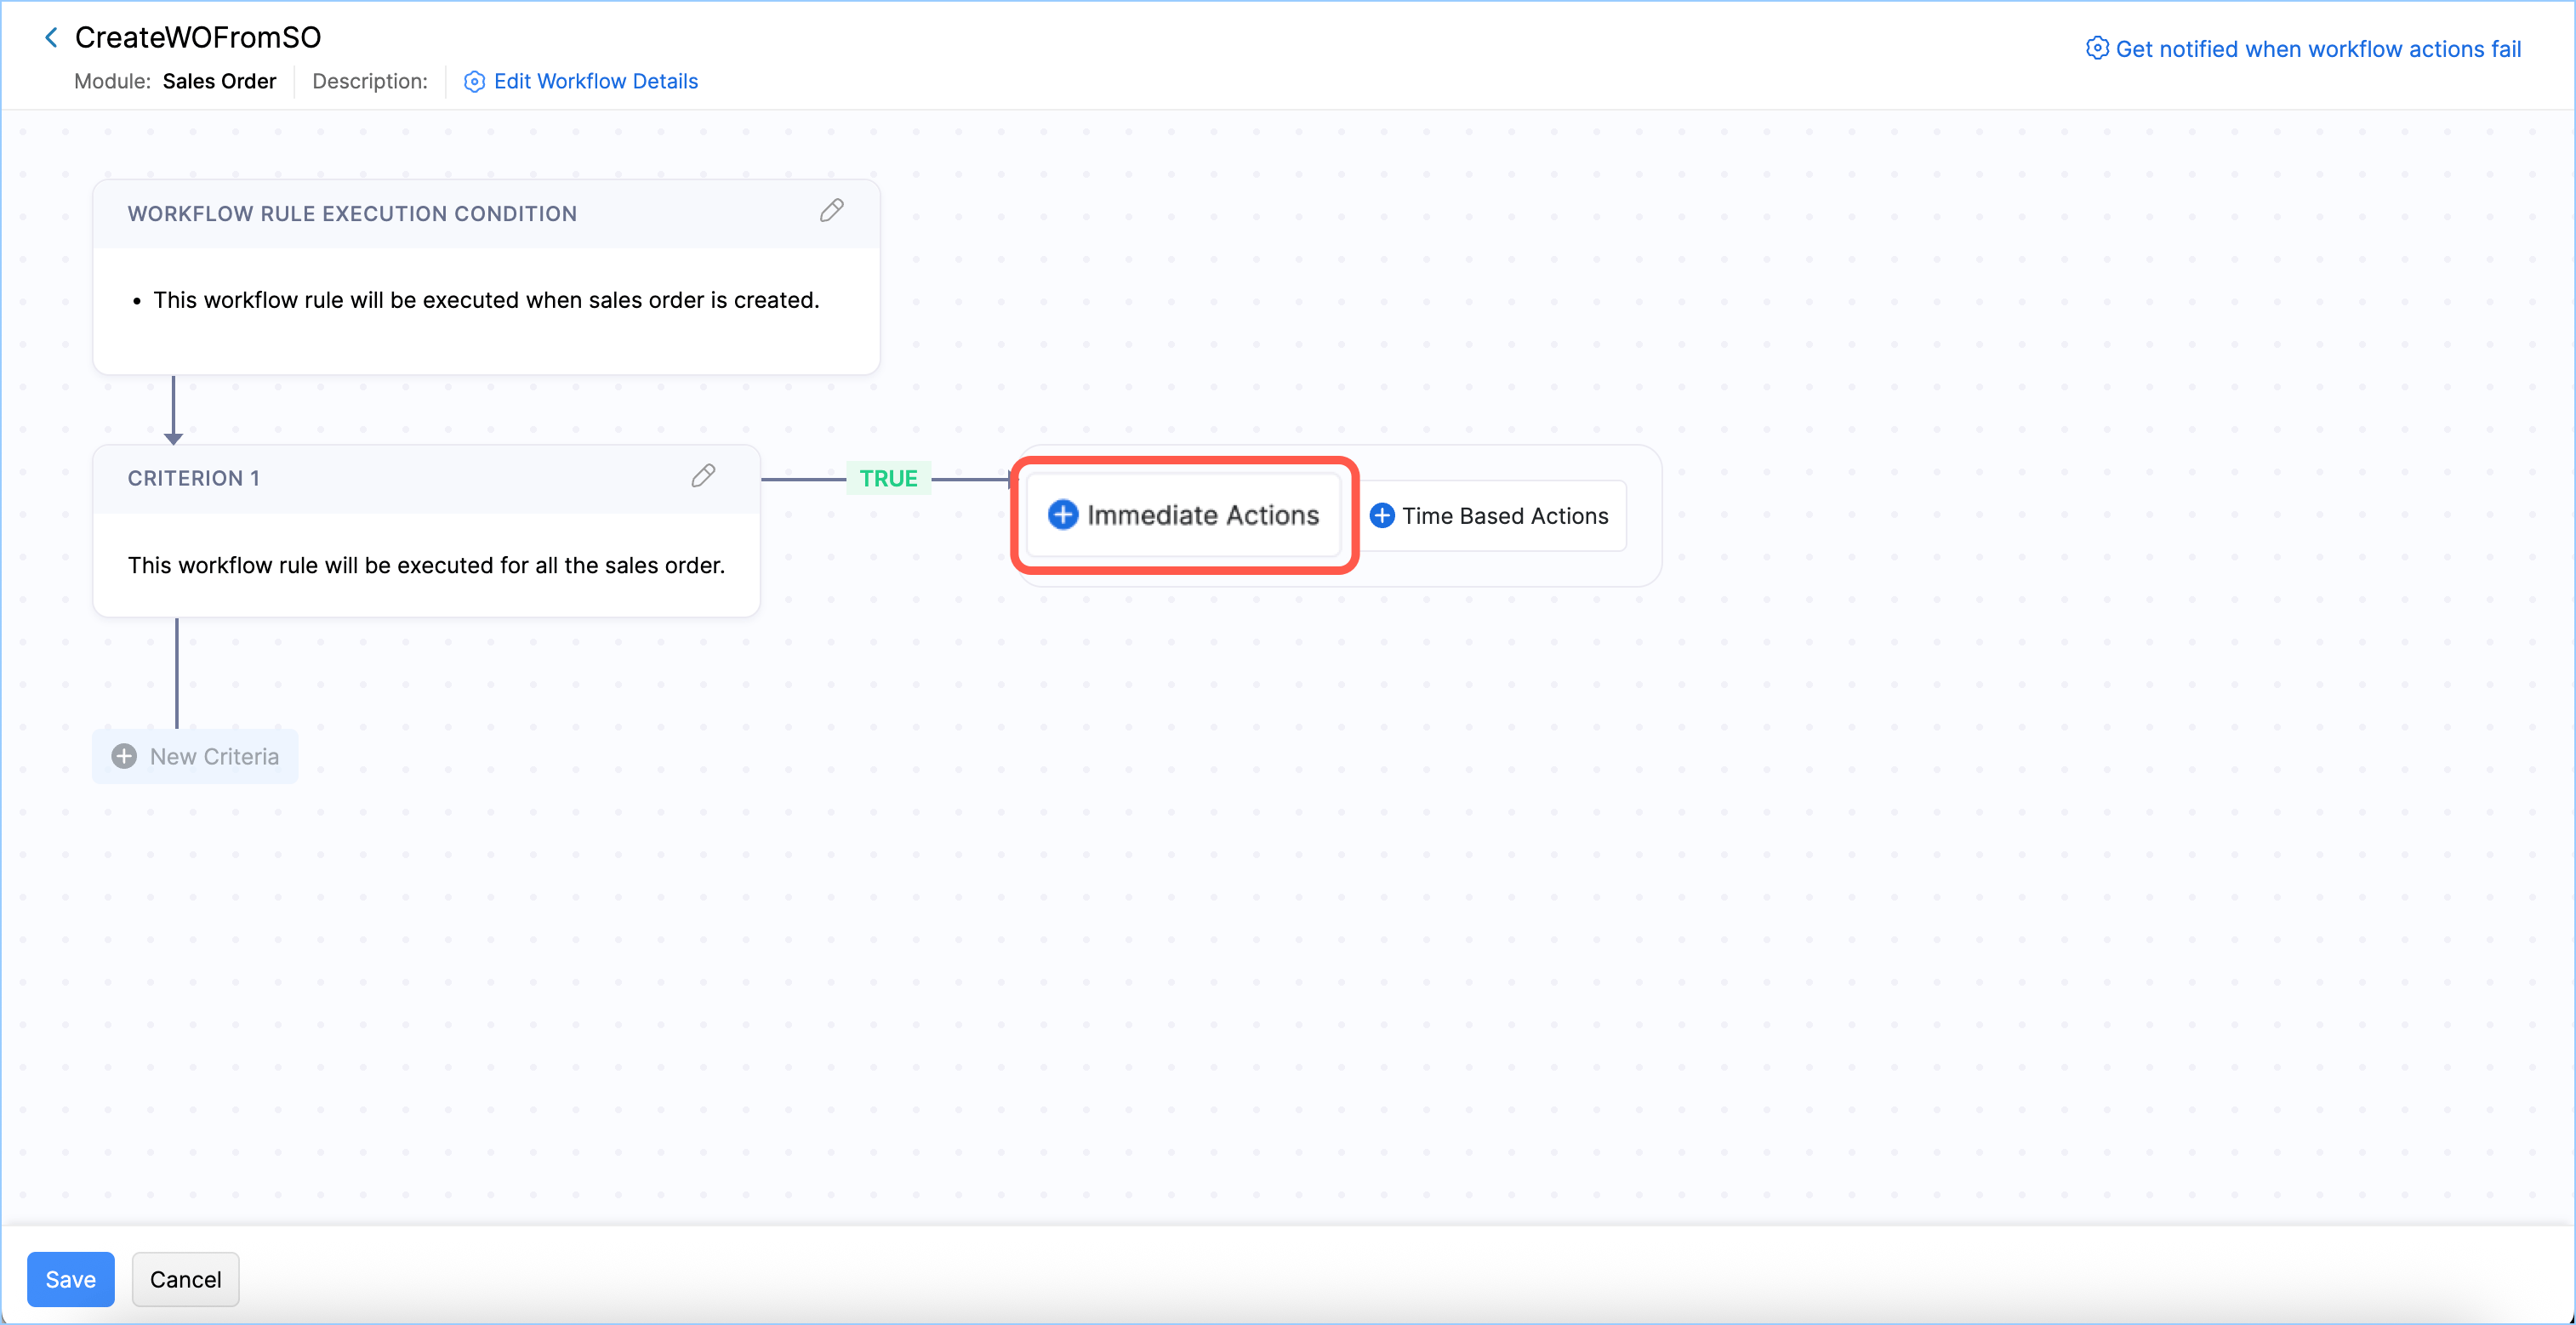This screenshot has height=1325, width=2576.
Task: Open Get notified when workflow actions fail
Action: [2317, 49]
